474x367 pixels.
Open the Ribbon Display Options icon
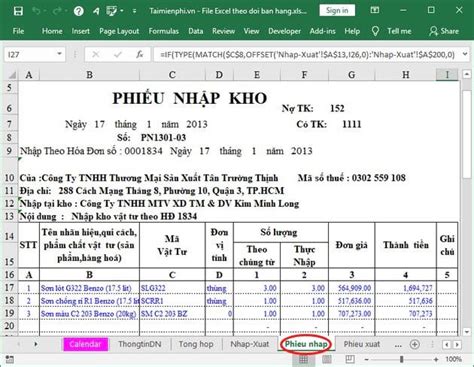[x=375, y=10]
